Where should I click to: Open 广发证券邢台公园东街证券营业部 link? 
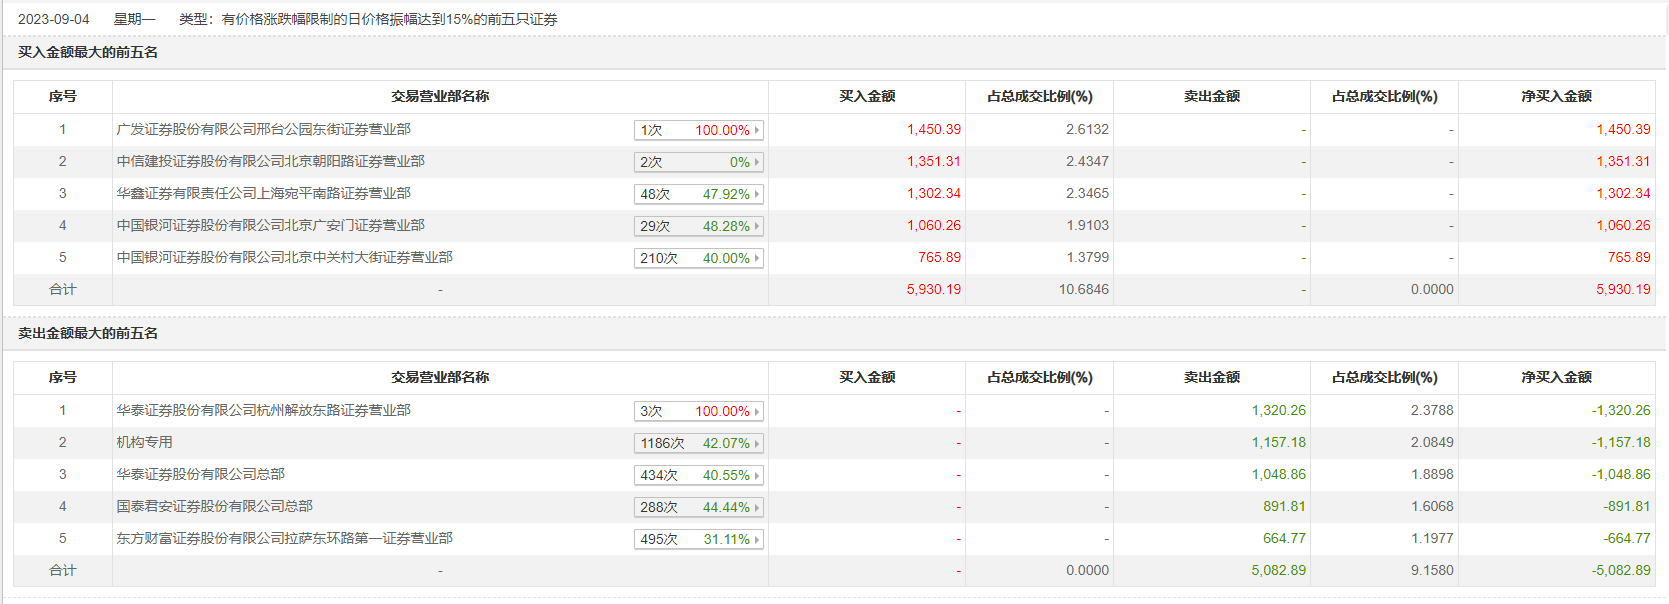pos(263,129)
